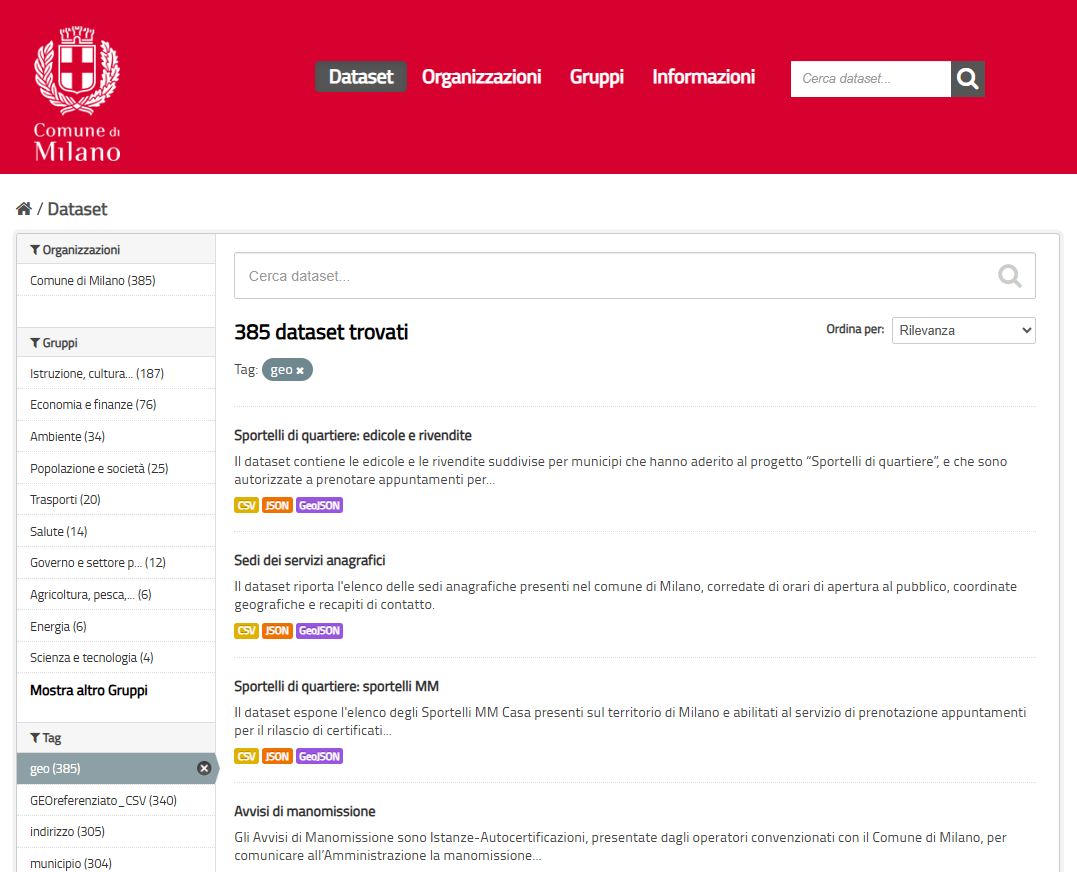Open the Informazioni menu item

(x=703, y=77)
